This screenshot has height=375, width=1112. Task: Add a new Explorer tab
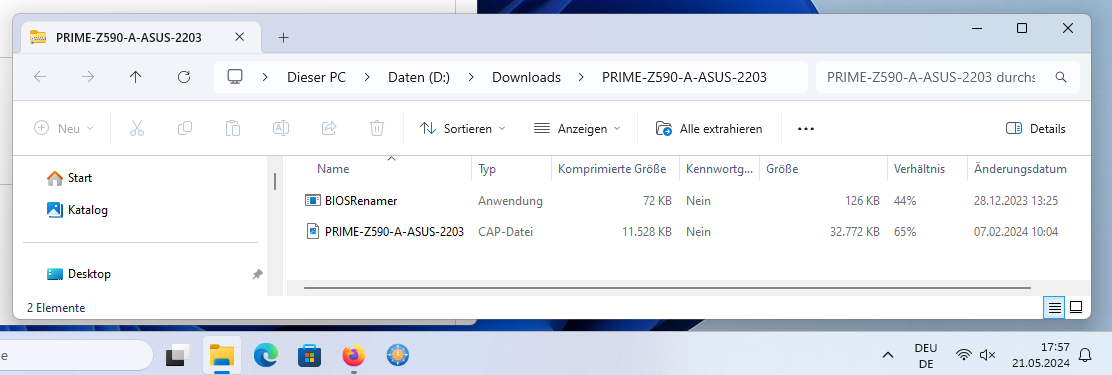pyautogui.click(x=284, y=38)
